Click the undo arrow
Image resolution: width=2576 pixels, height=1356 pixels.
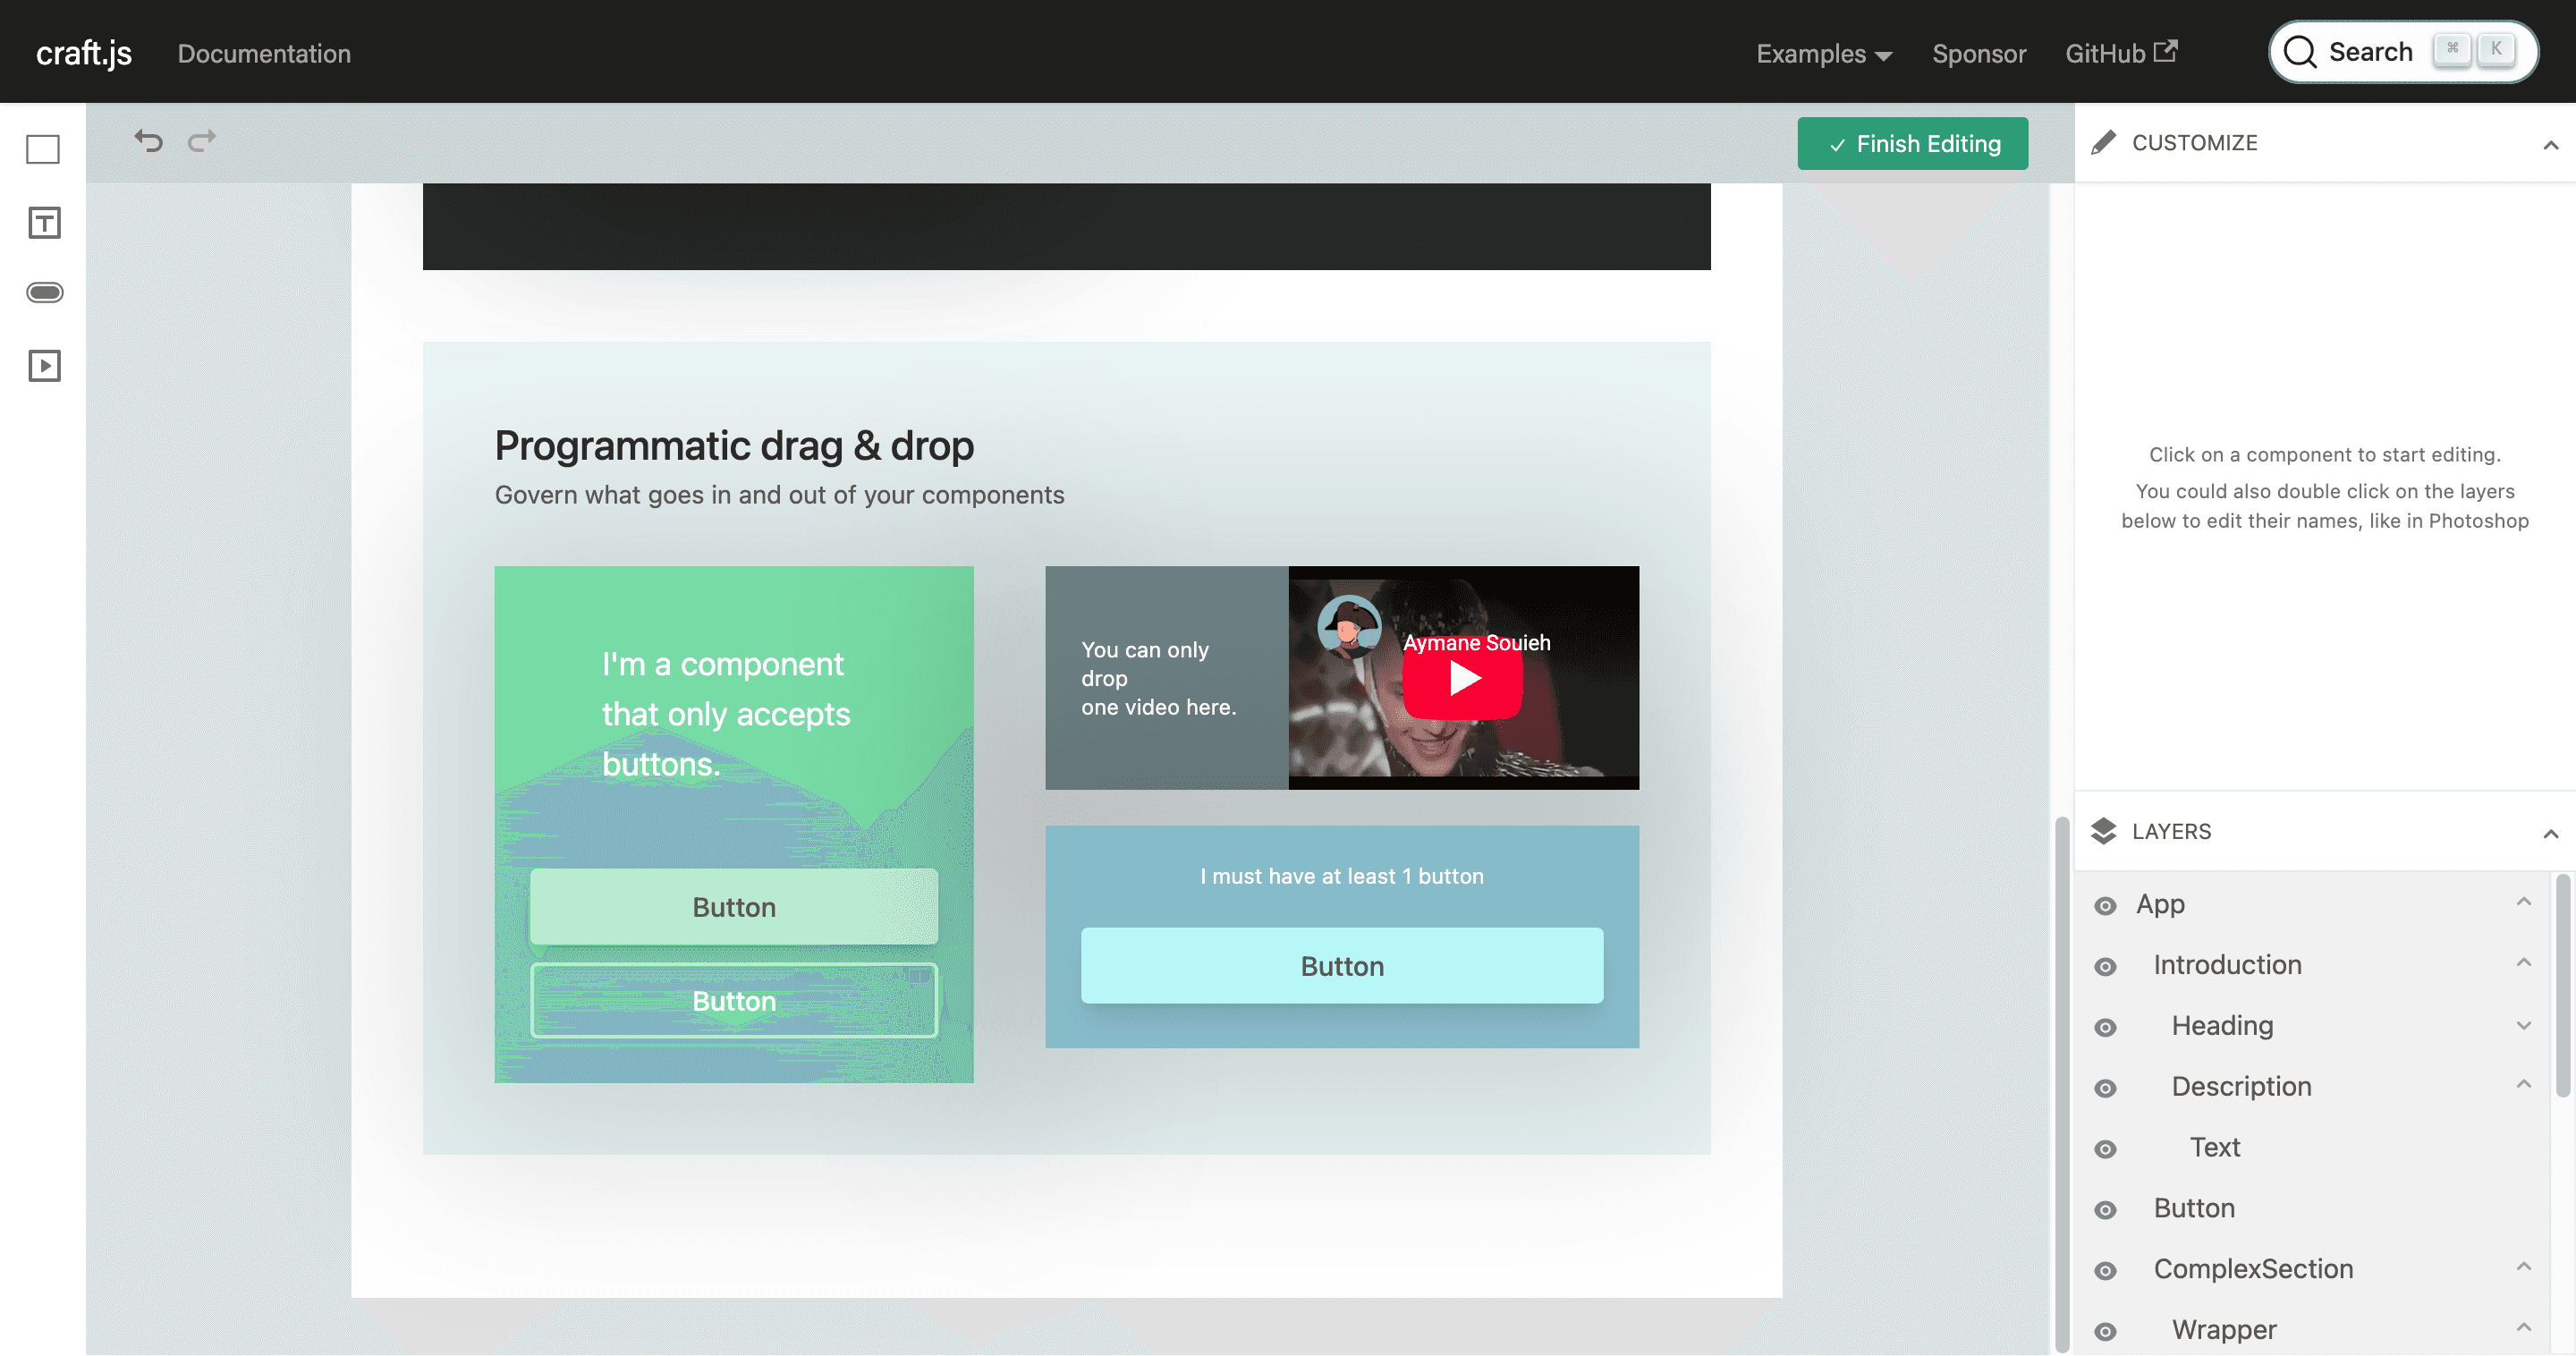[148, 141]
